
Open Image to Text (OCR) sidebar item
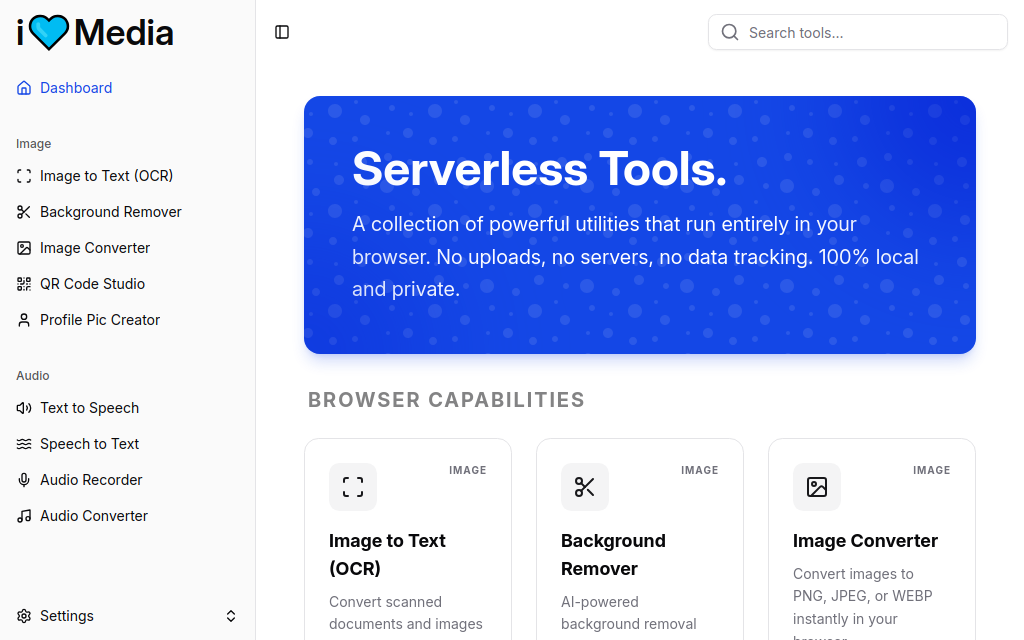coord(106,176)
